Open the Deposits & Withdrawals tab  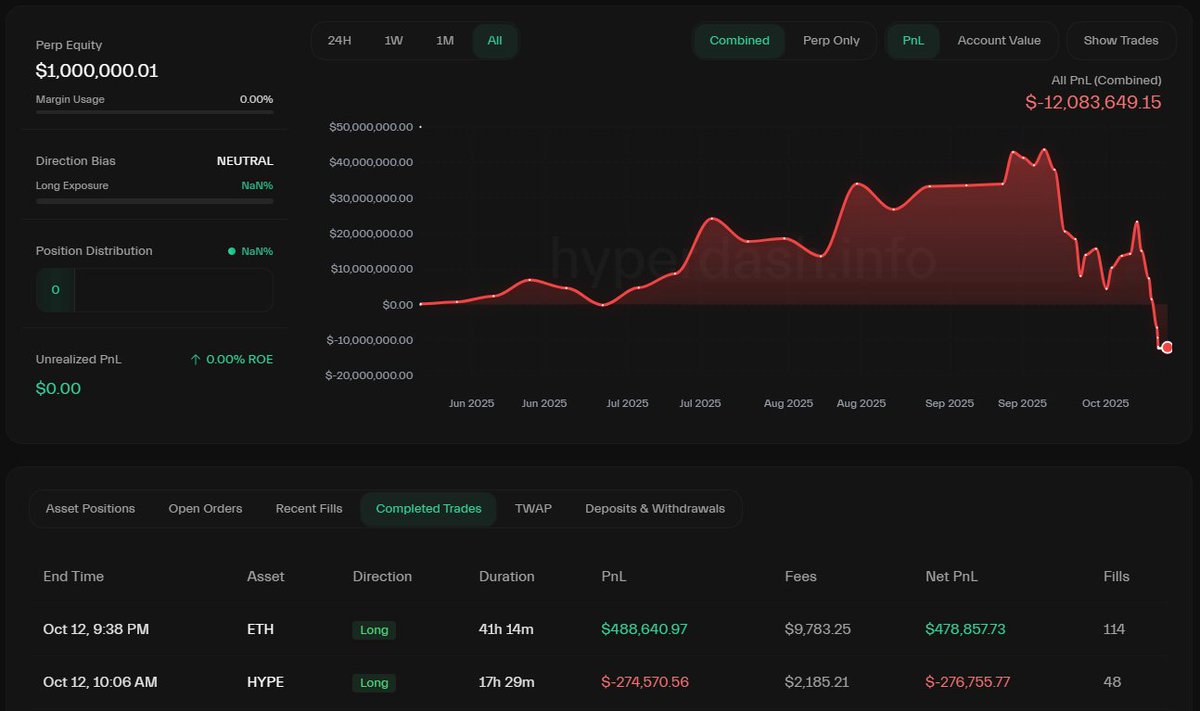655,509
